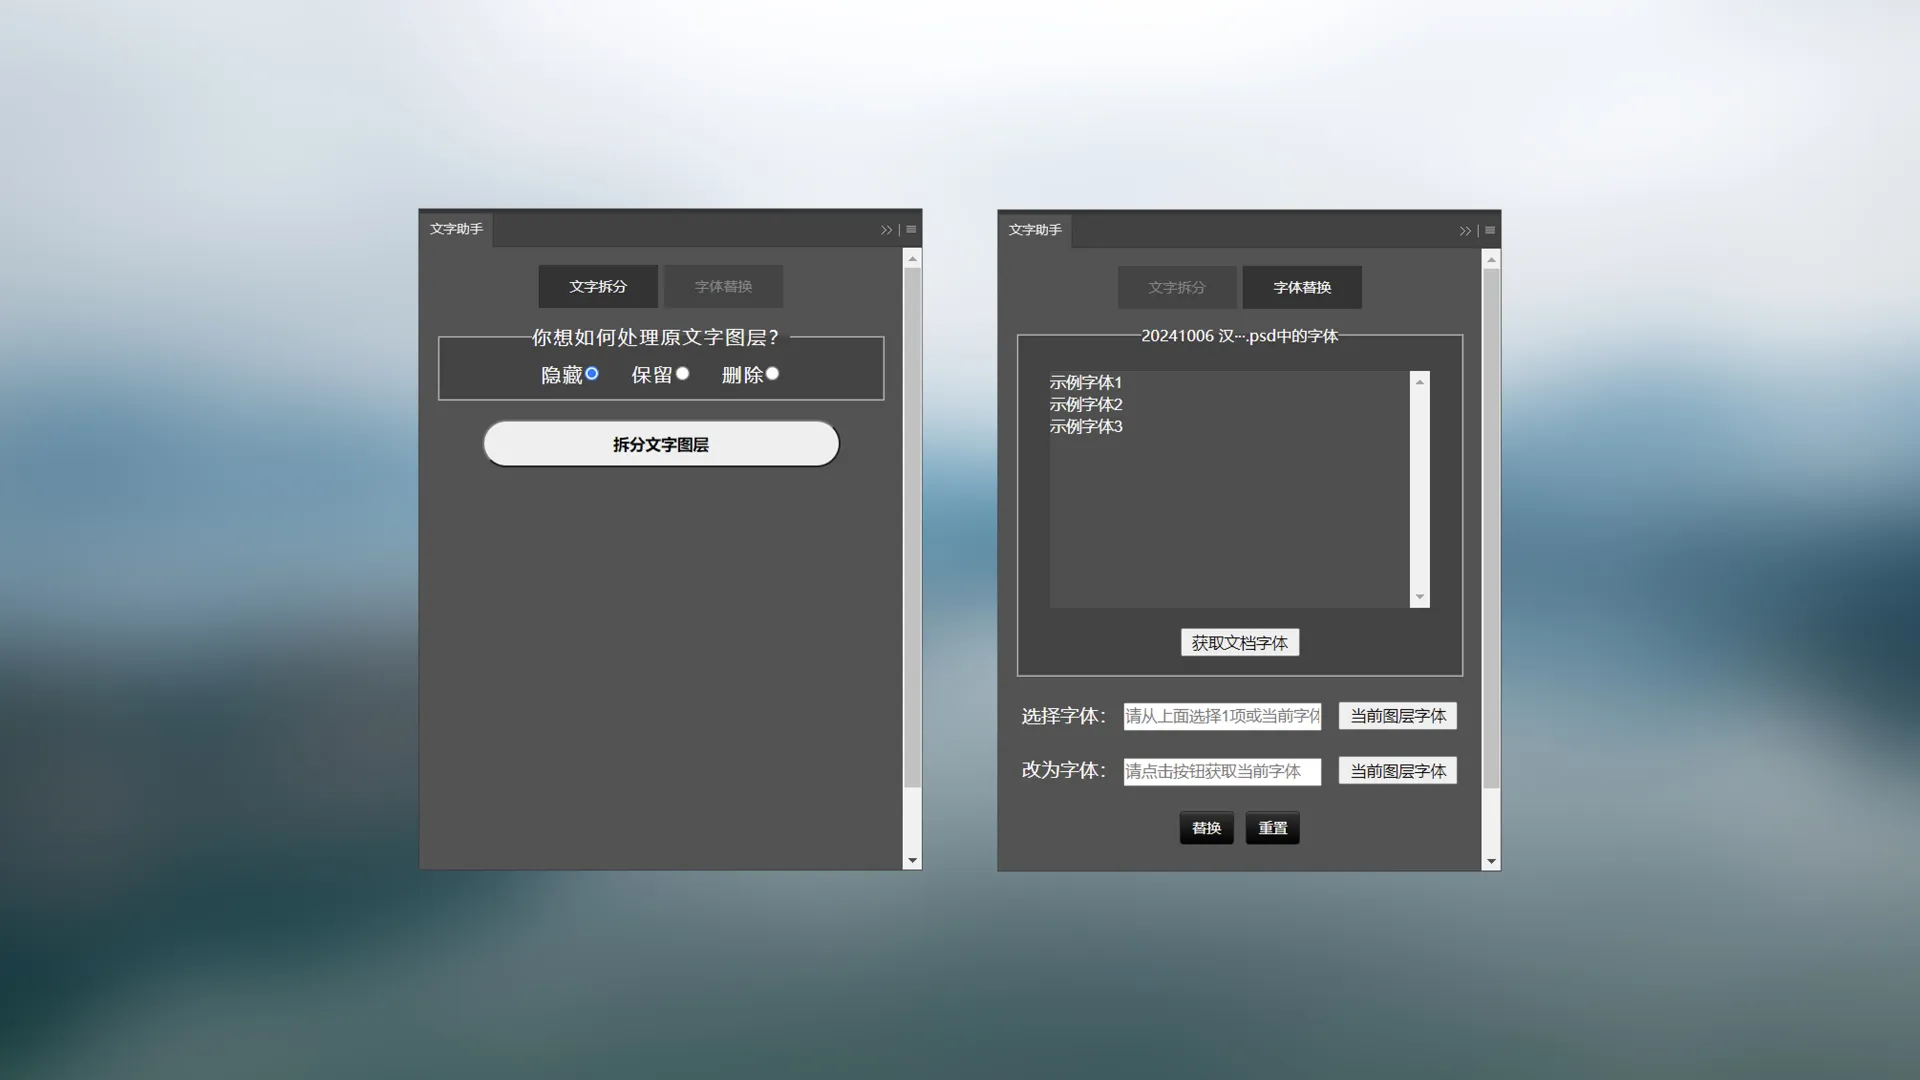
Task: Click the 选择字体 input field
Action: point(1221,716)
